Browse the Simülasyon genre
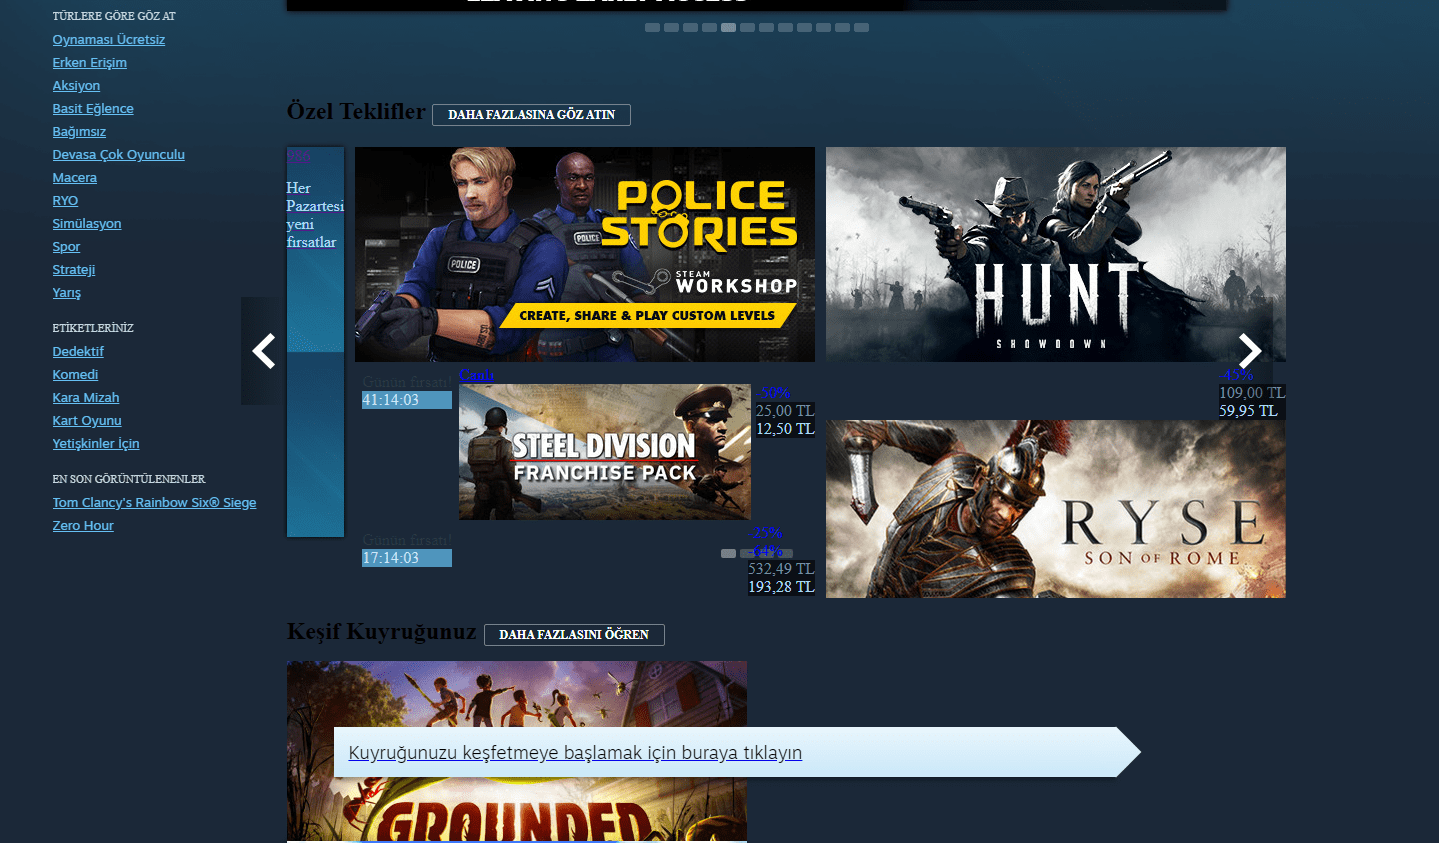Screen dimensions: 1439x843 [x=87, y=224]
